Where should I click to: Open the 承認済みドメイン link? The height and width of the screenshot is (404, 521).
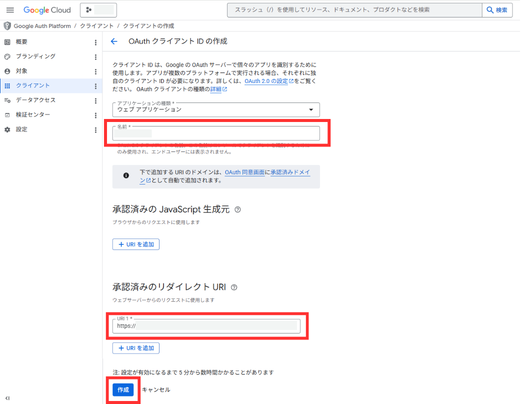point(290,172)
